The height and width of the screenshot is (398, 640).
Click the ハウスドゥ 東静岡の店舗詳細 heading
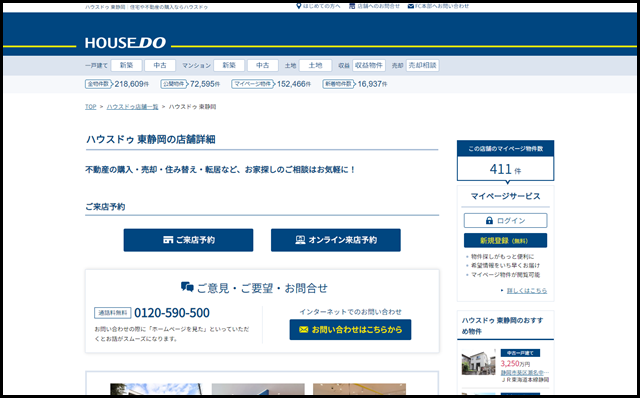click(x=151, y=139)
